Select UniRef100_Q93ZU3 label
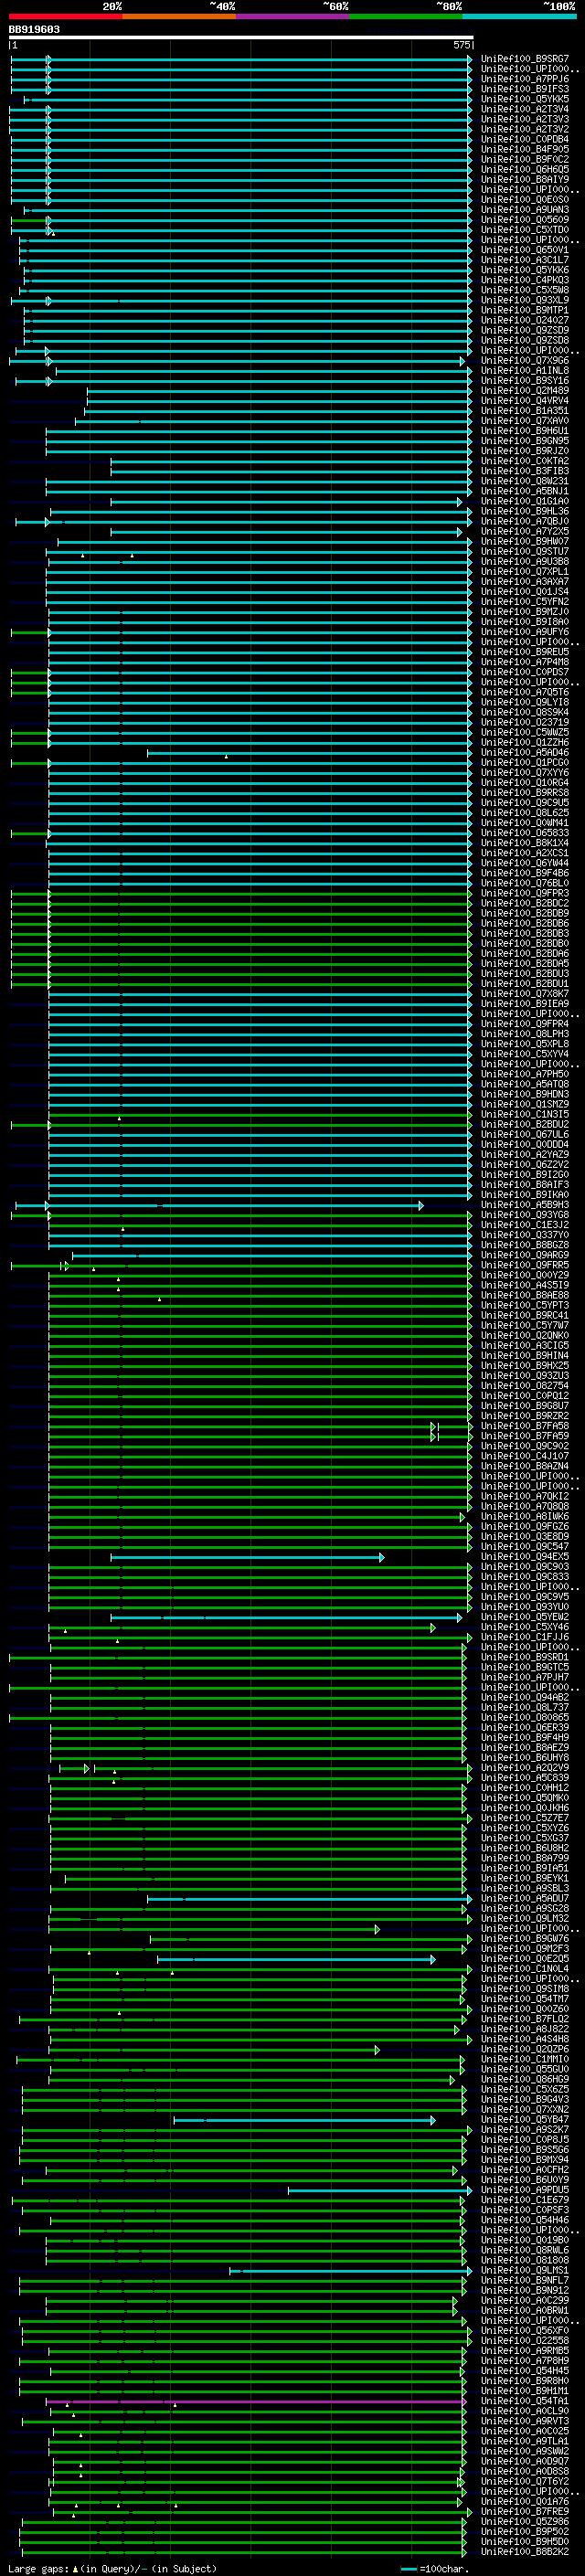585x2576 pixels. tap(525, 1375)
